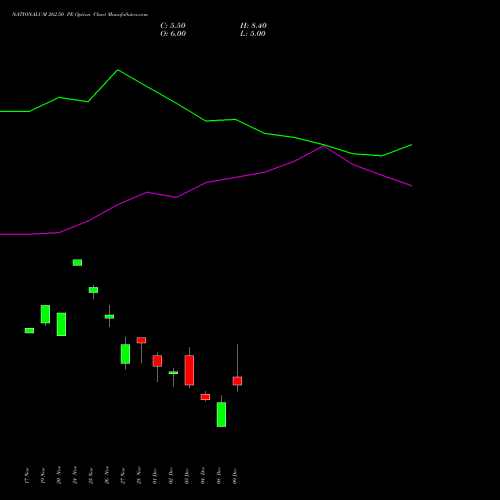Viewport: 500px width, 500px height.
Task: Click the low value L: 5.00
Action: [253, 34]
